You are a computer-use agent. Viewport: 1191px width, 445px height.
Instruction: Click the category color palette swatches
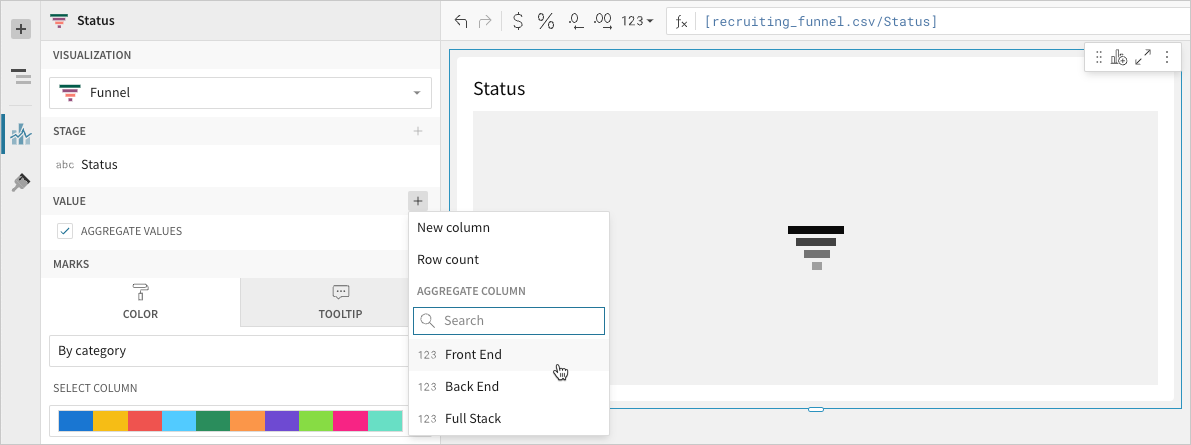(x=230, y=421)
